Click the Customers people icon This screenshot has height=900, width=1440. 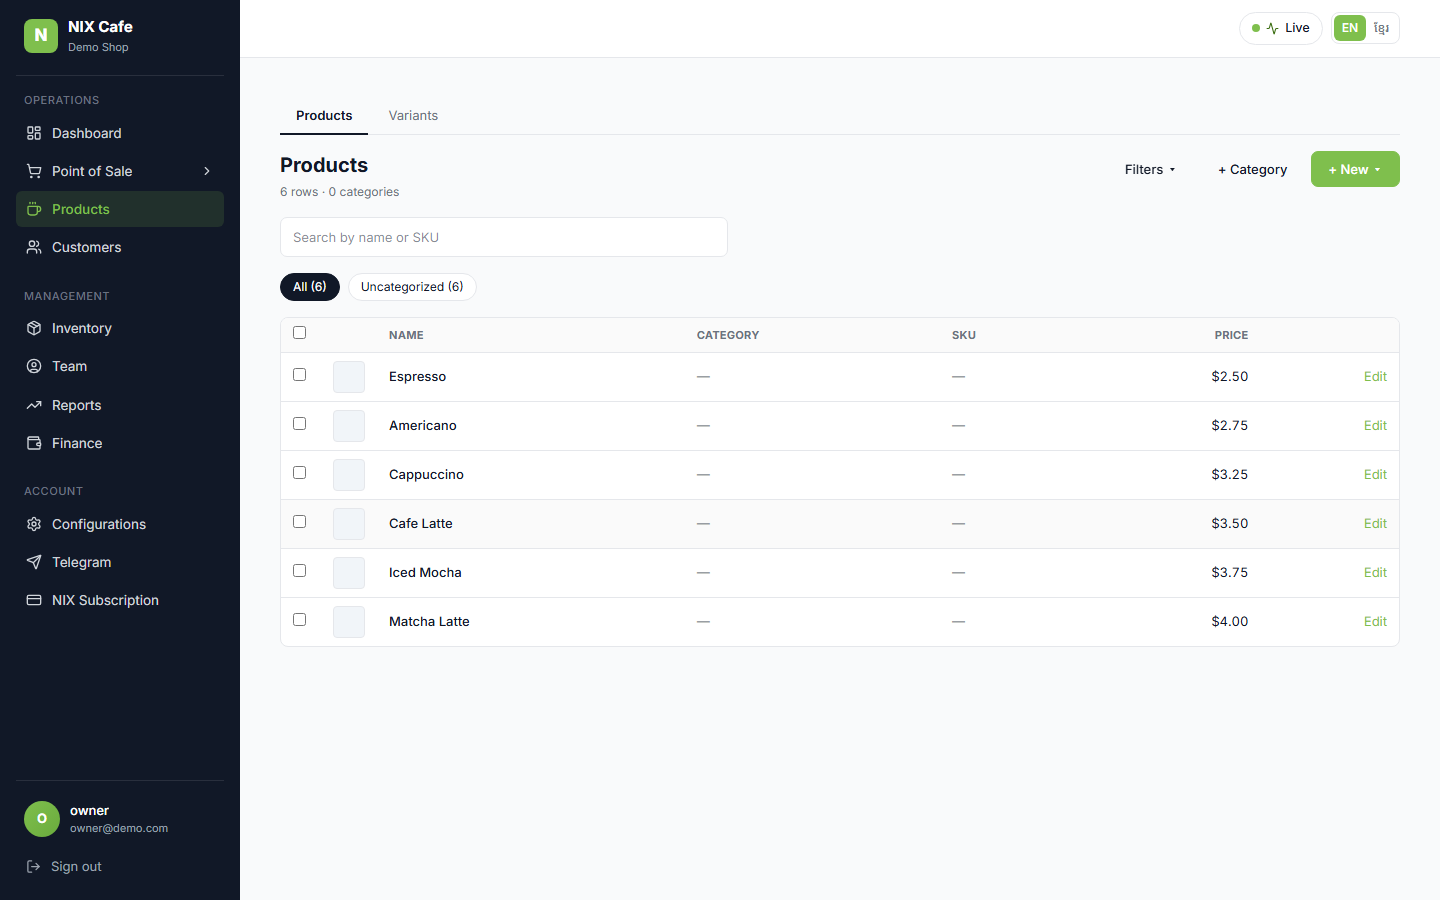coord(34,247)
